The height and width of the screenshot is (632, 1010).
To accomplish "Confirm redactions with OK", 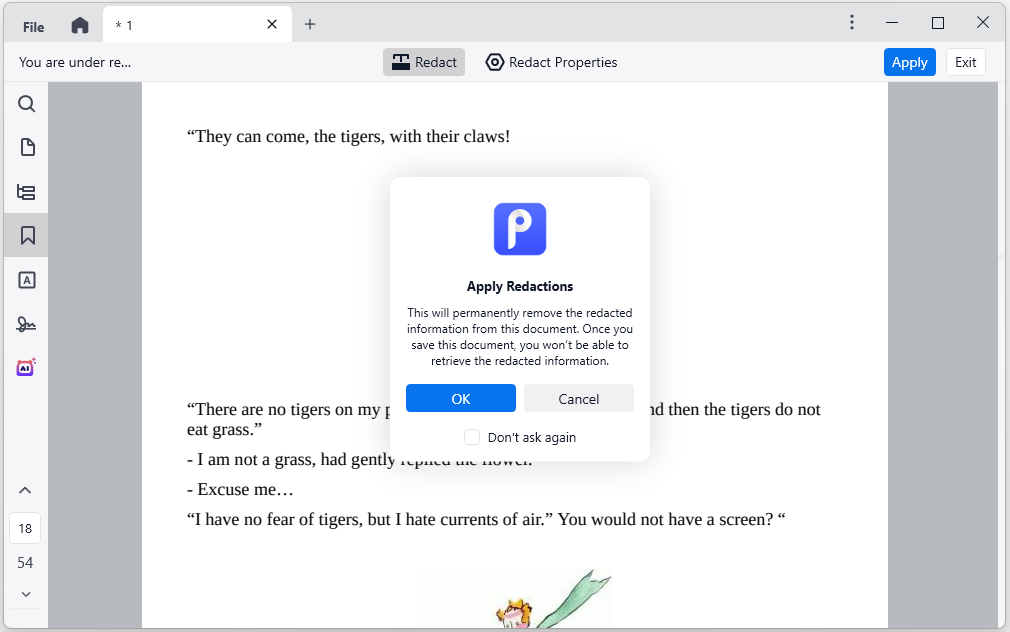I will coord(461,399).
